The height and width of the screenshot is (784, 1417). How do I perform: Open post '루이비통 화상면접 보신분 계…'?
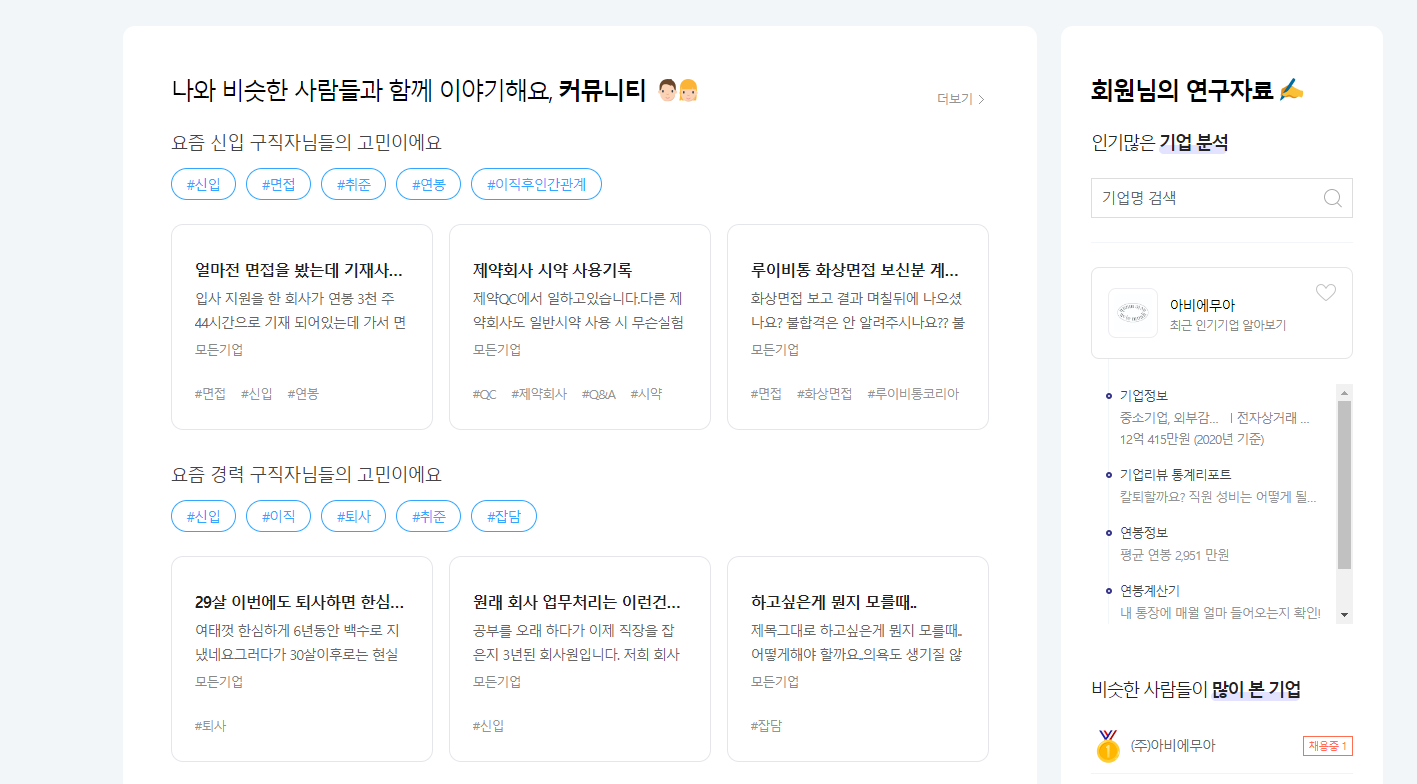856,270
